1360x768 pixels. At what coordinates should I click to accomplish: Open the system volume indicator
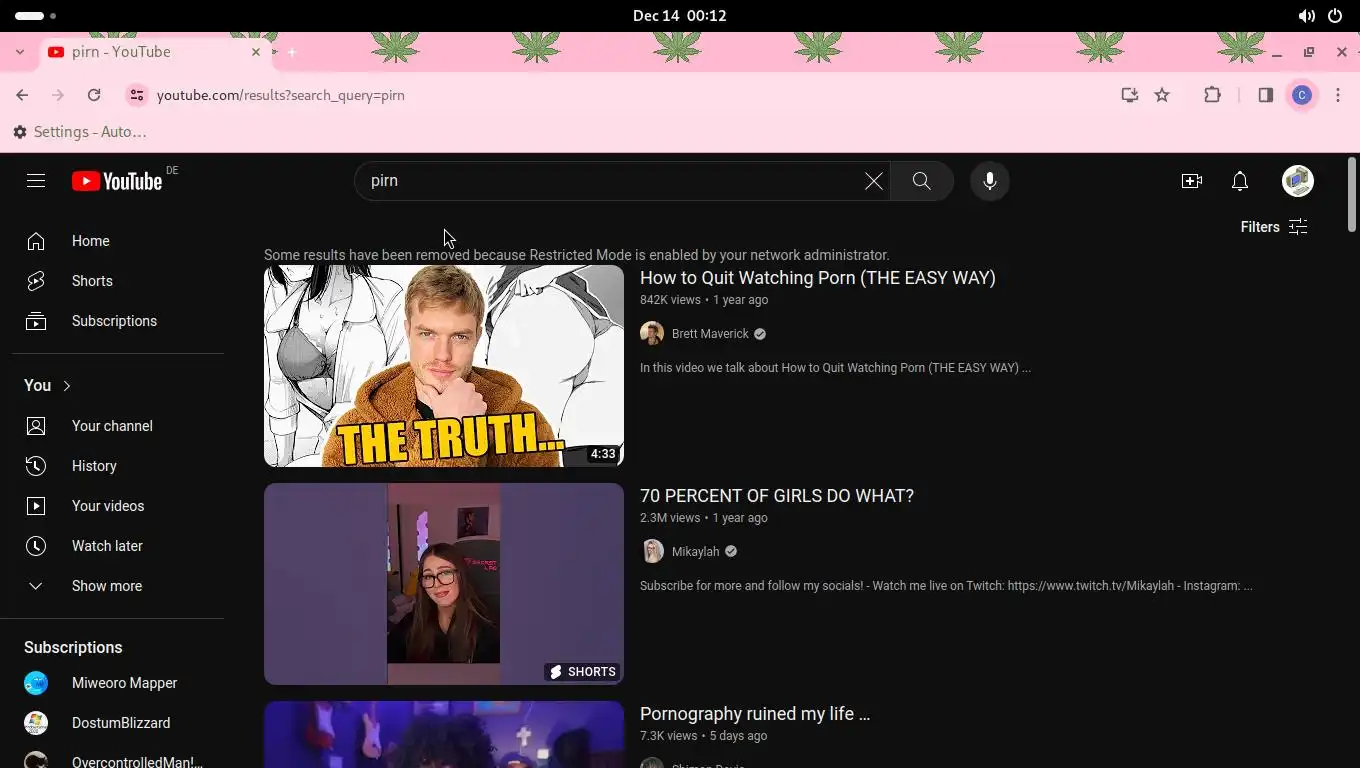coord(1306,16)
